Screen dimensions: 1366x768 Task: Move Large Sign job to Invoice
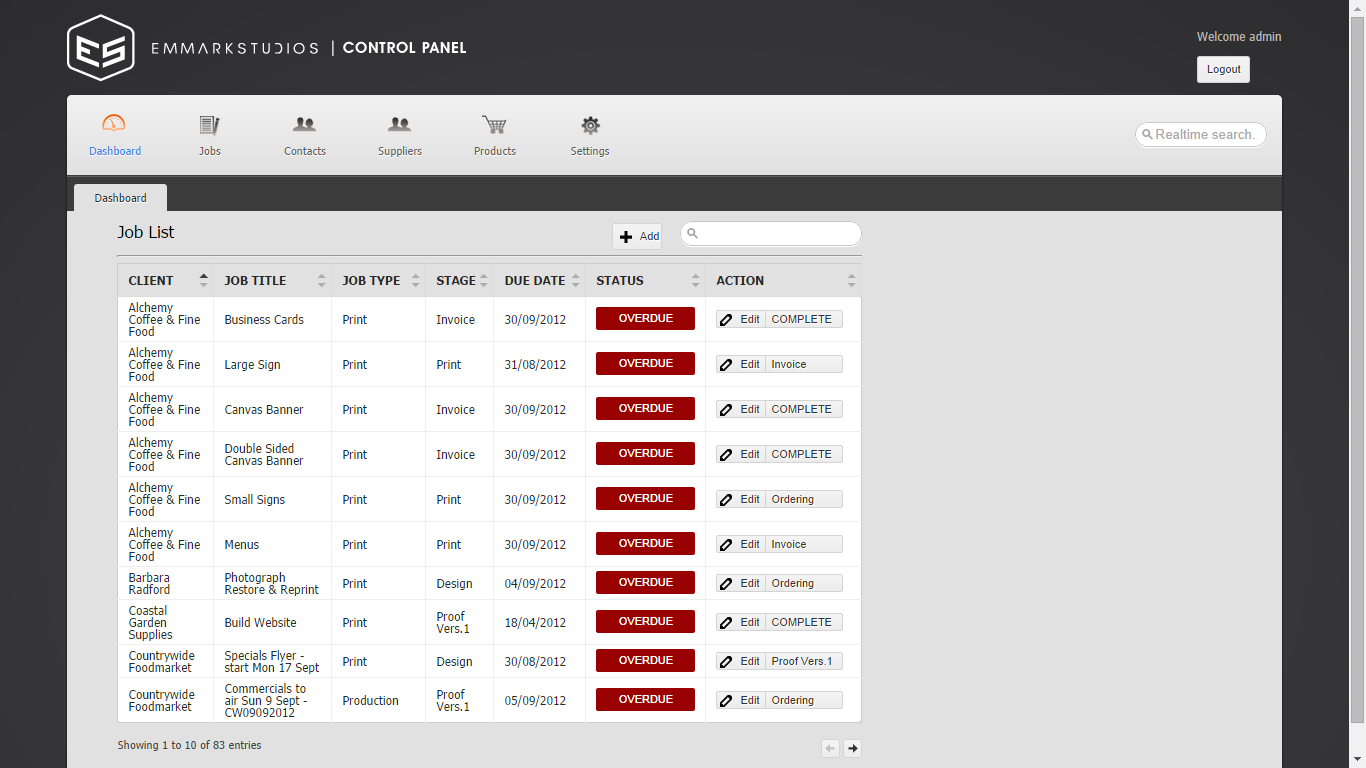click(803, 365)
